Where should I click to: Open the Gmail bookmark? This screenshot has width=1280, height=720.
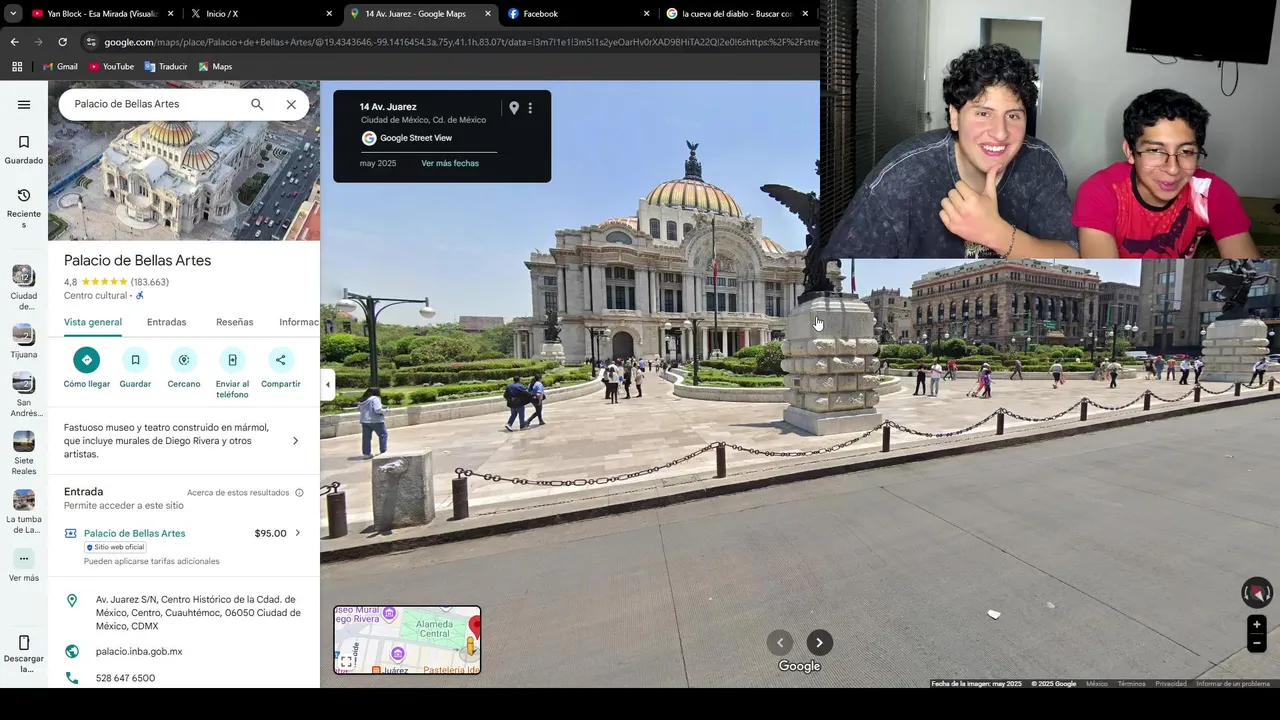coord(60,67)
